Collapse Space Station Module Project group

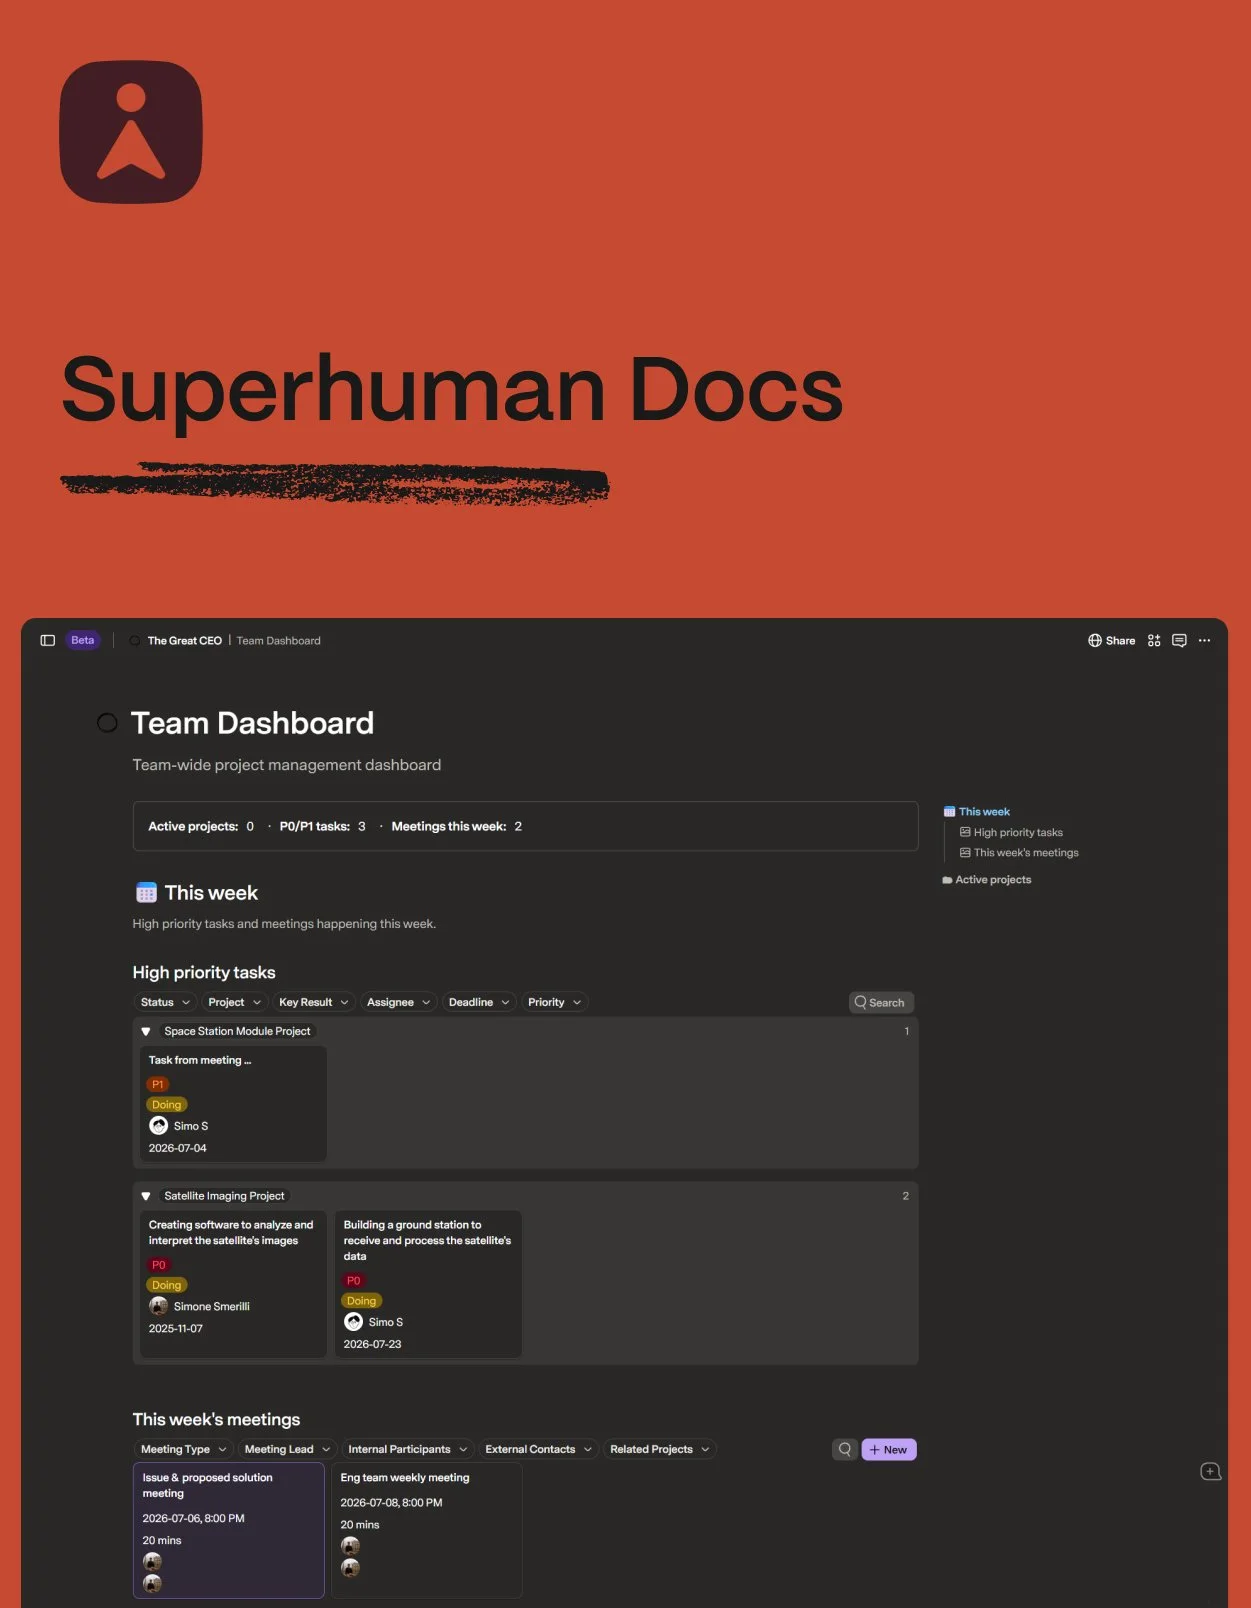point(146,1031)
